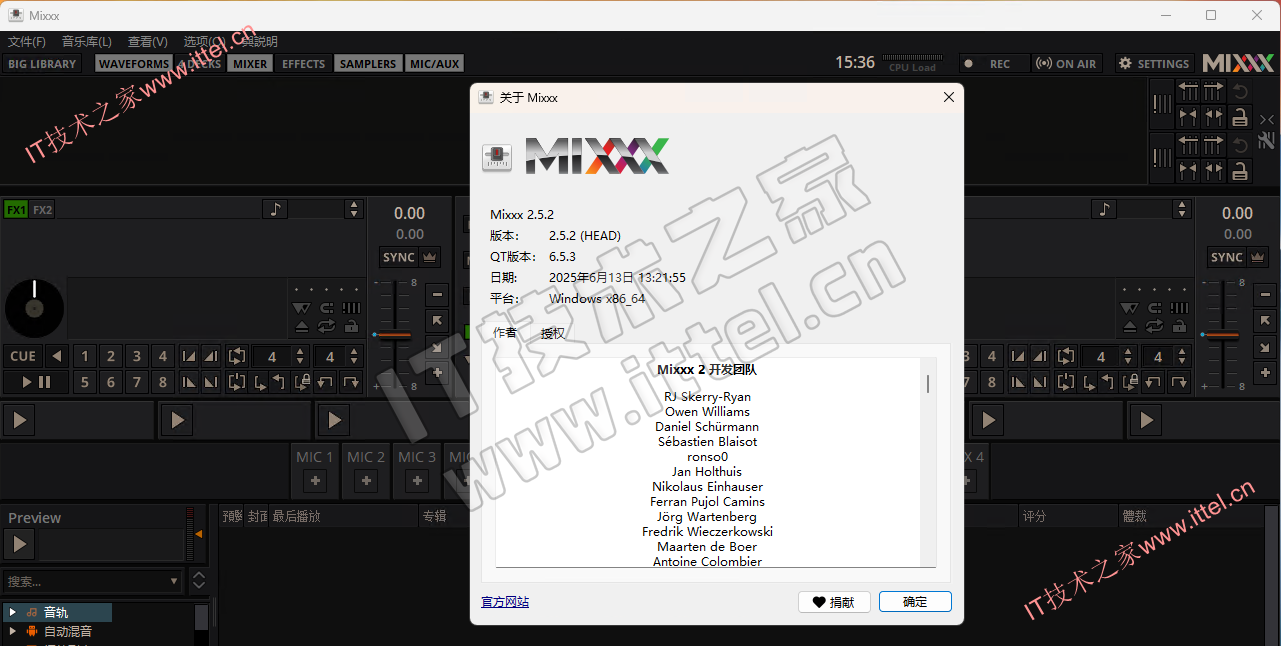1281x646 pixels.
Task: Expand the 音轨 tree item
Action: coord(13,612)
